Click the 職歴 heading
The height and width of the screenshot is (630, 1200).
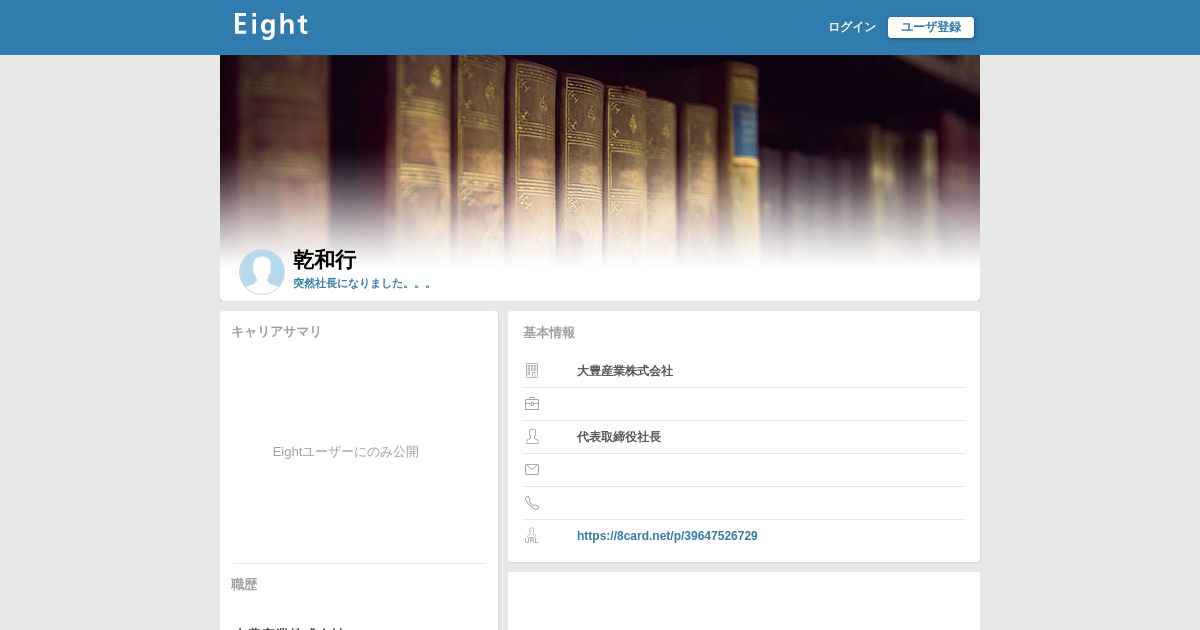coord(244,585)
